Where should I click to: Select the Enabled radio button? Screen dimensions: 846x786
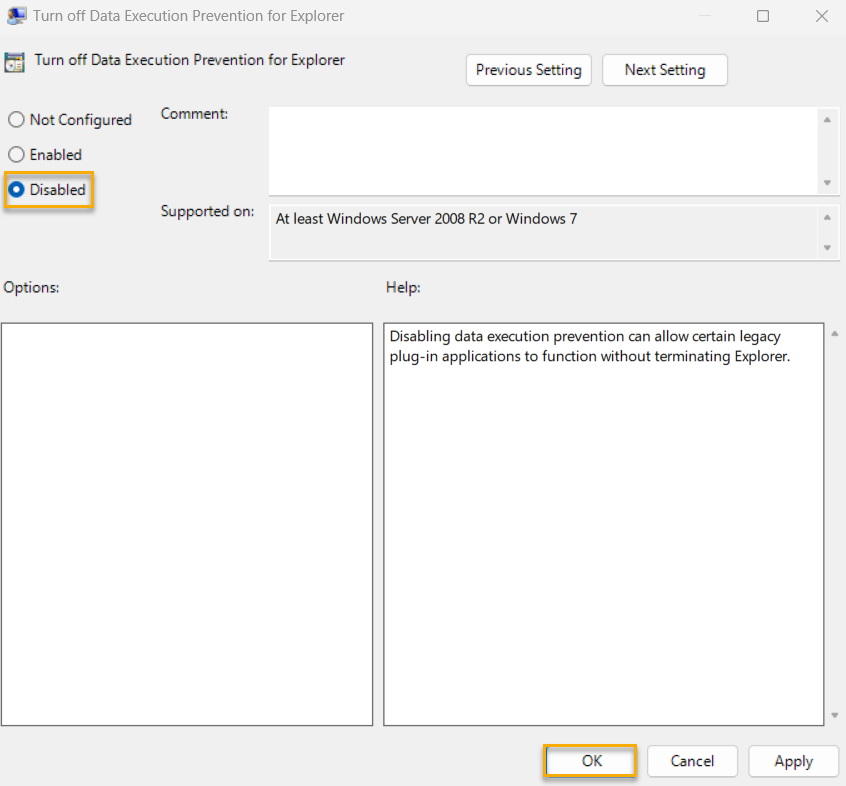coord(15,154)
